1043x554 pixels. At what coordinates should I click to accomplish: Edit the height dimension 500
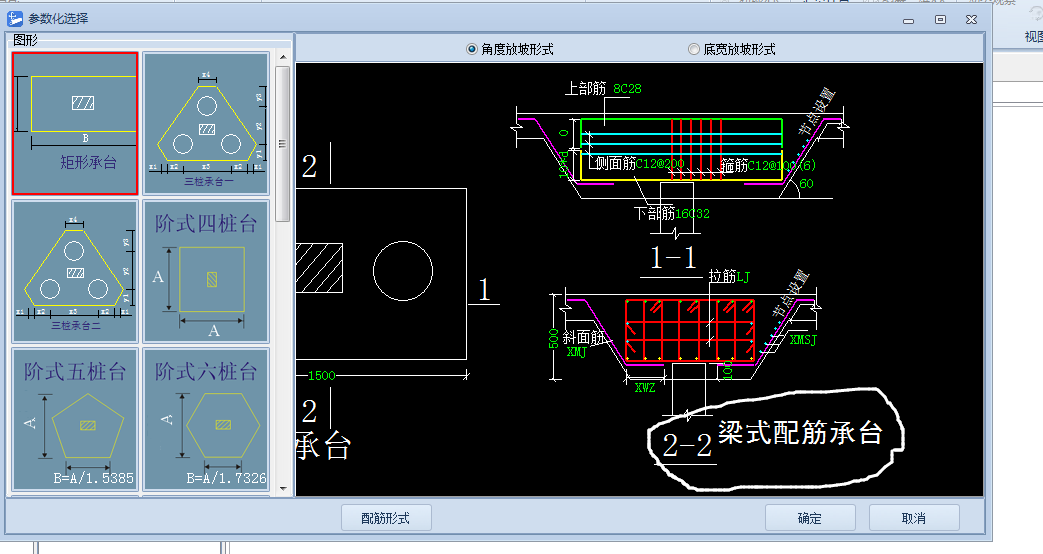pyautogui.click(x=554, y=338)
